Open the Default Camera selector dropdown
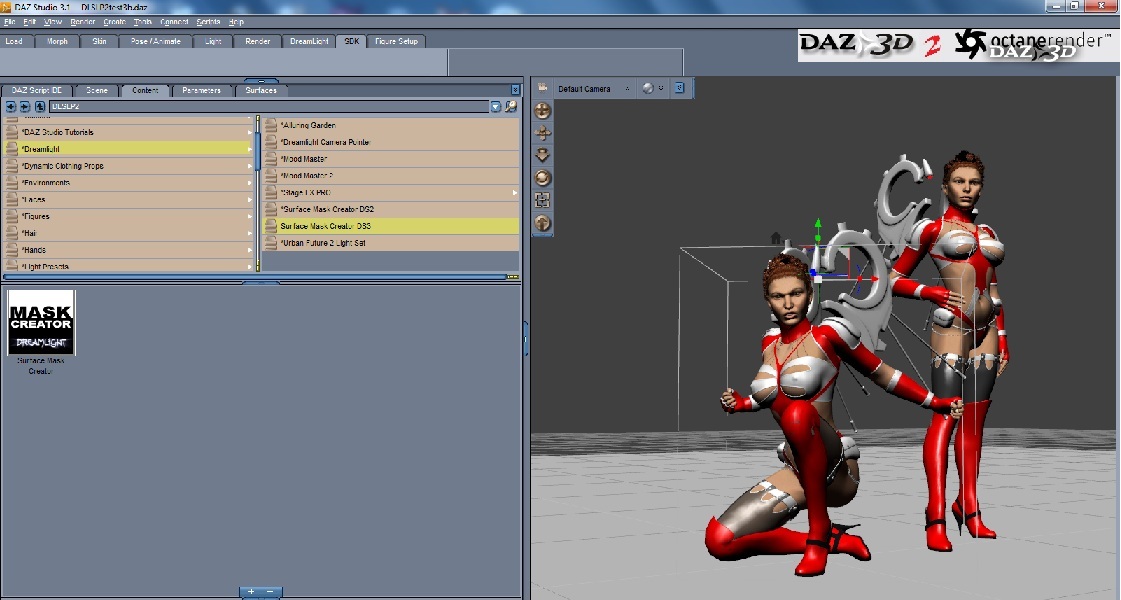Image resolution: width=1121 pixels, height=600 pixels. [627, 89]
